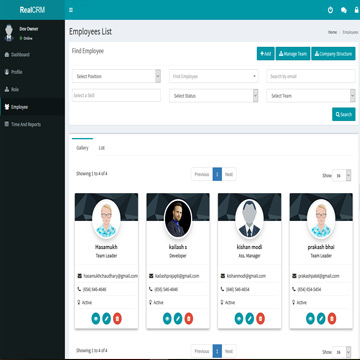
Task: Edit prakash bhai with pencil icon
Action: click(x=321, y=319)
